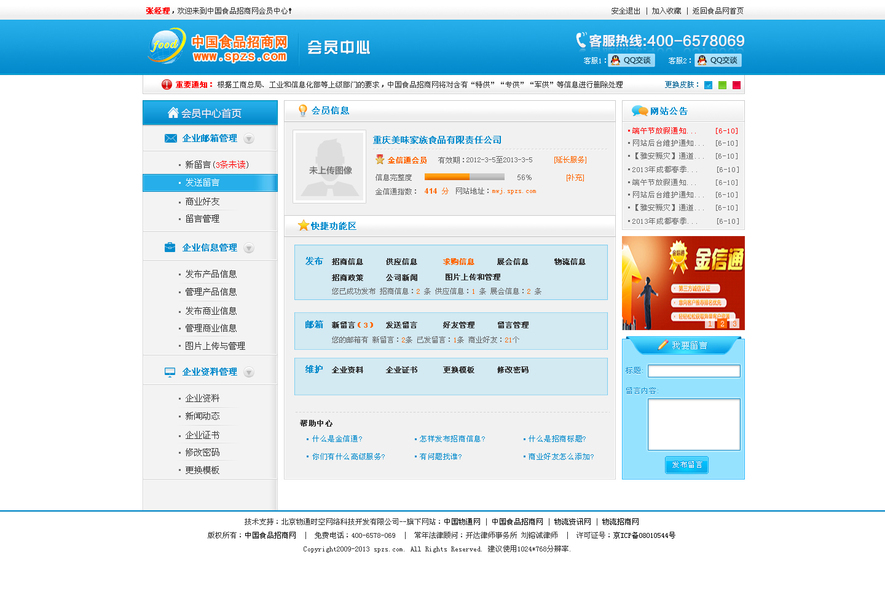The width and height of the screenshot is (885, 600).
Task: Open 发布商业信息 in sidebar
Action: click(211, 311)
